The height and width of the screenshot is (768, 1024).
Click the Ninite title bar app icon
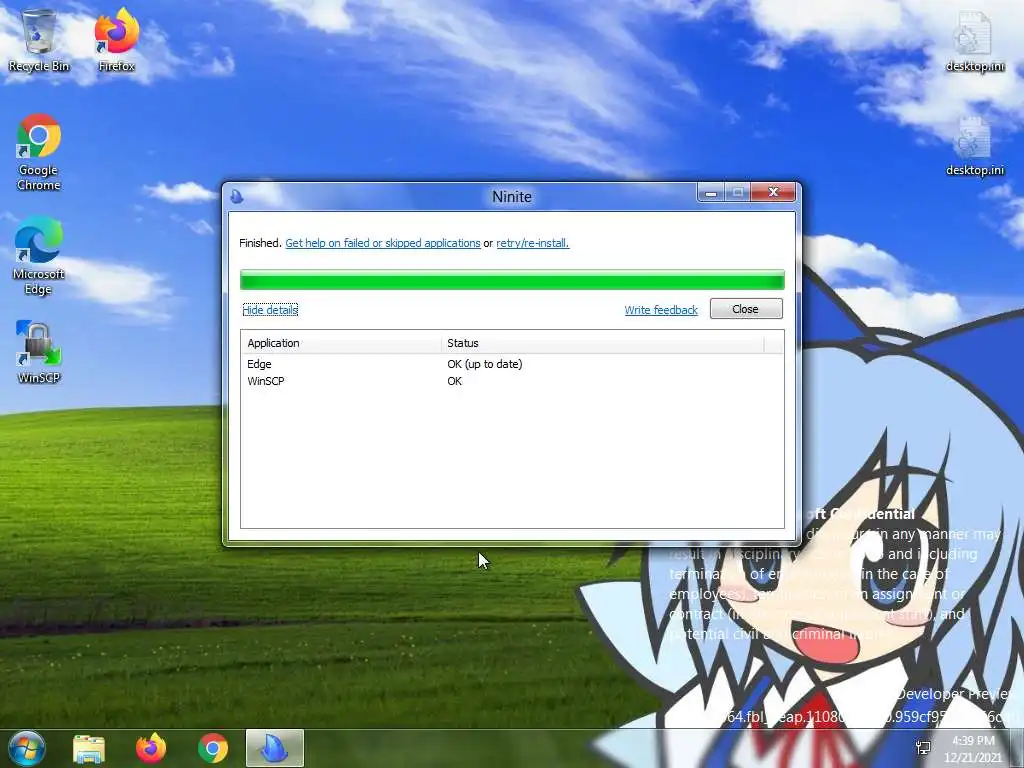coord(237,196)
